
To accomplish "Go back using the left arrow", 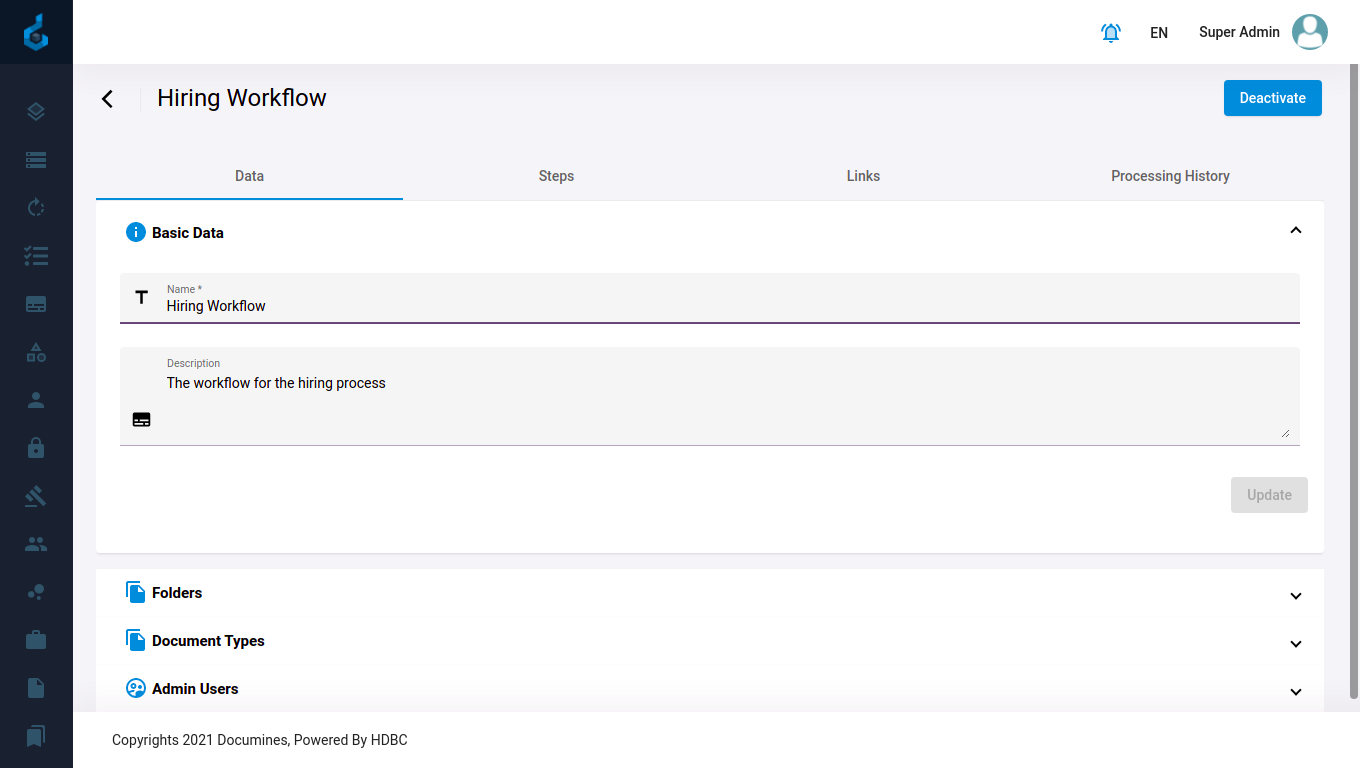I will tap(108, 98).
